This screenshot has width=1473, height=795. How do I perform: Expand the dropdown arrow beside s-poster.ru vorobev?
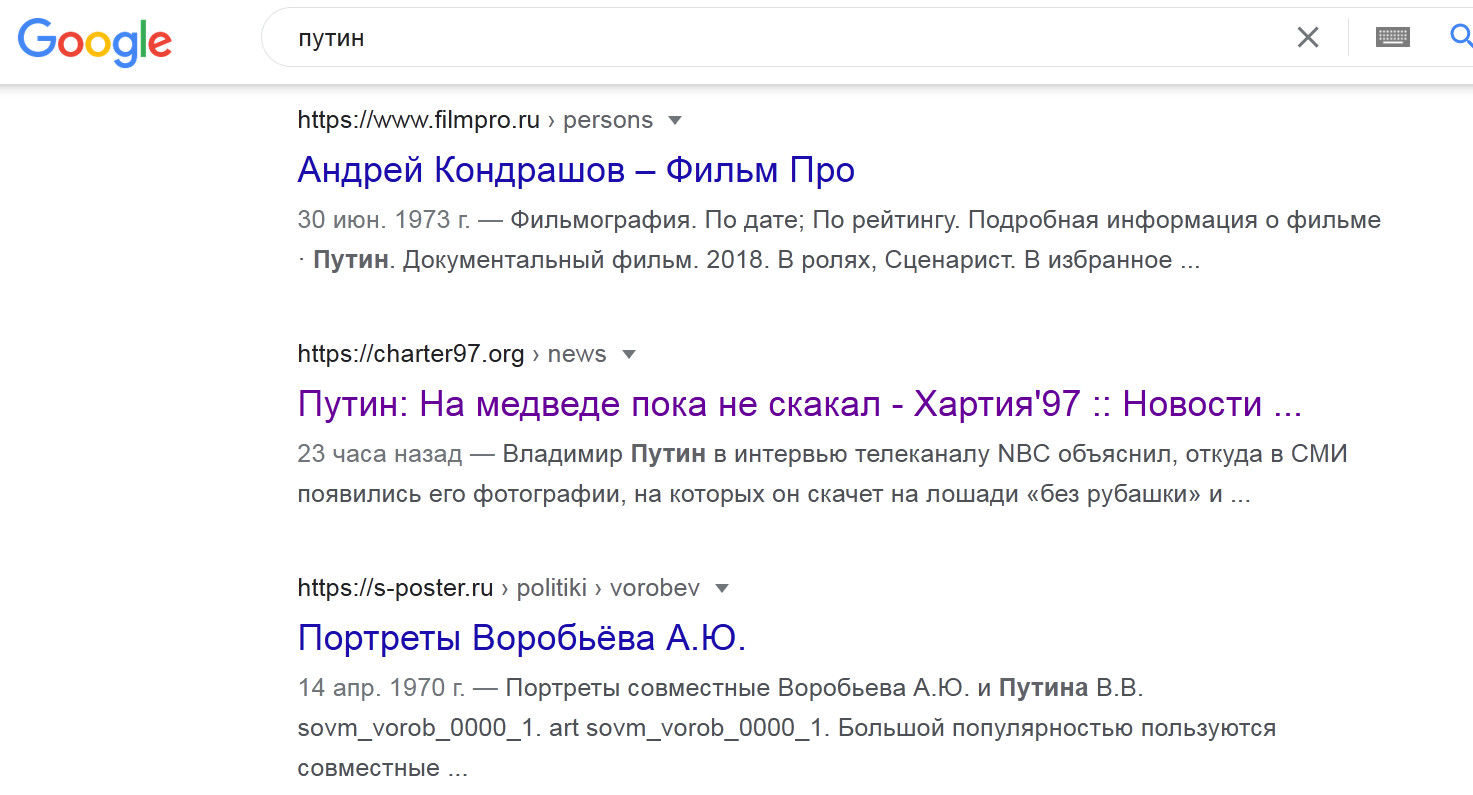(x=722, y=589)
